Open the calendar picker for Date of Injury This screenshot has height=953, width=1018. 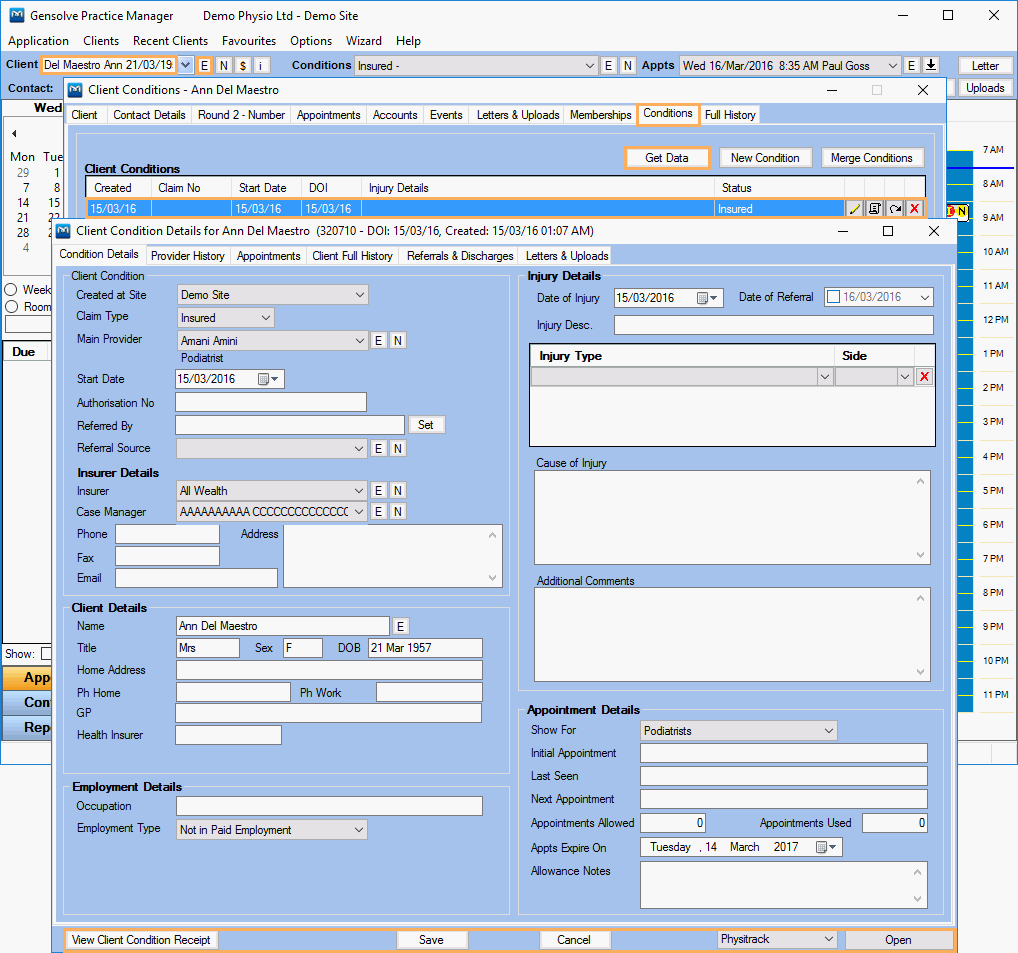pyautogui.click(x=703, y=298)
